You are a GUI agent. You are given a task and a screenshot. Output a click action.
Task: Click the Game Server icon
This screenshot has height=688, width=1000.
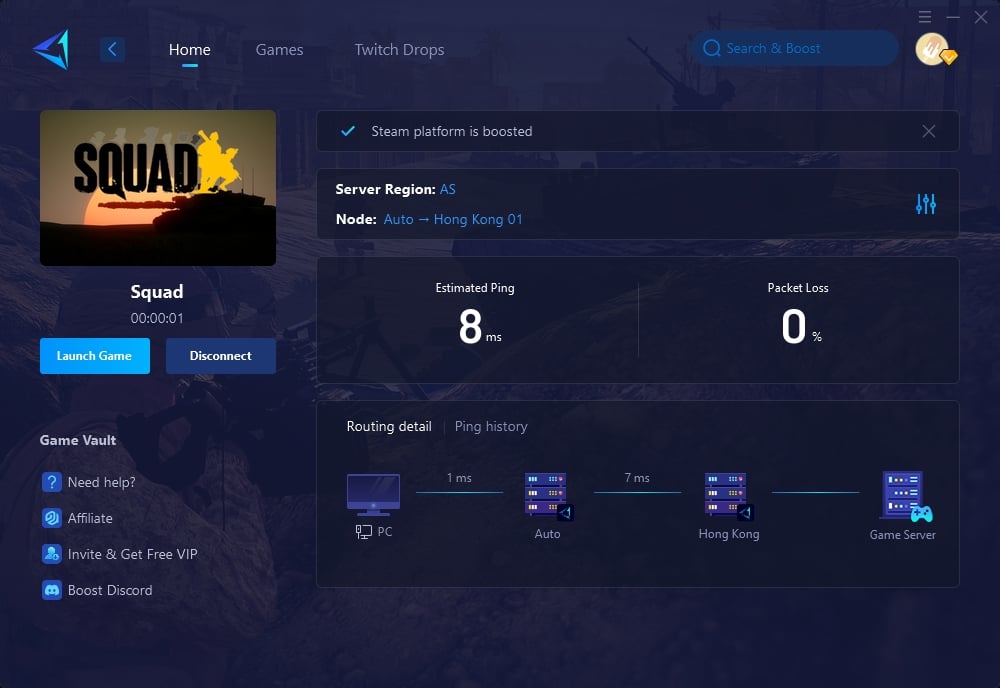[x=906, y=496]
